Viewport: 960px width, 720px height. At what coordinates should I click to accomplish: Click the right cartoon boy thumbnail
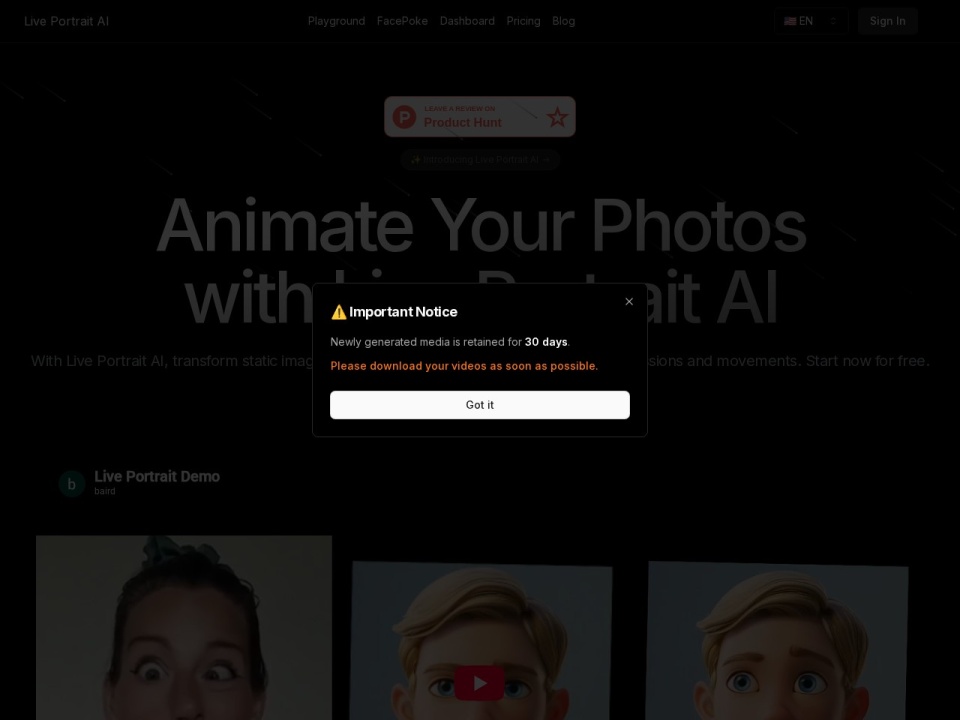click(x=778, y=641)
